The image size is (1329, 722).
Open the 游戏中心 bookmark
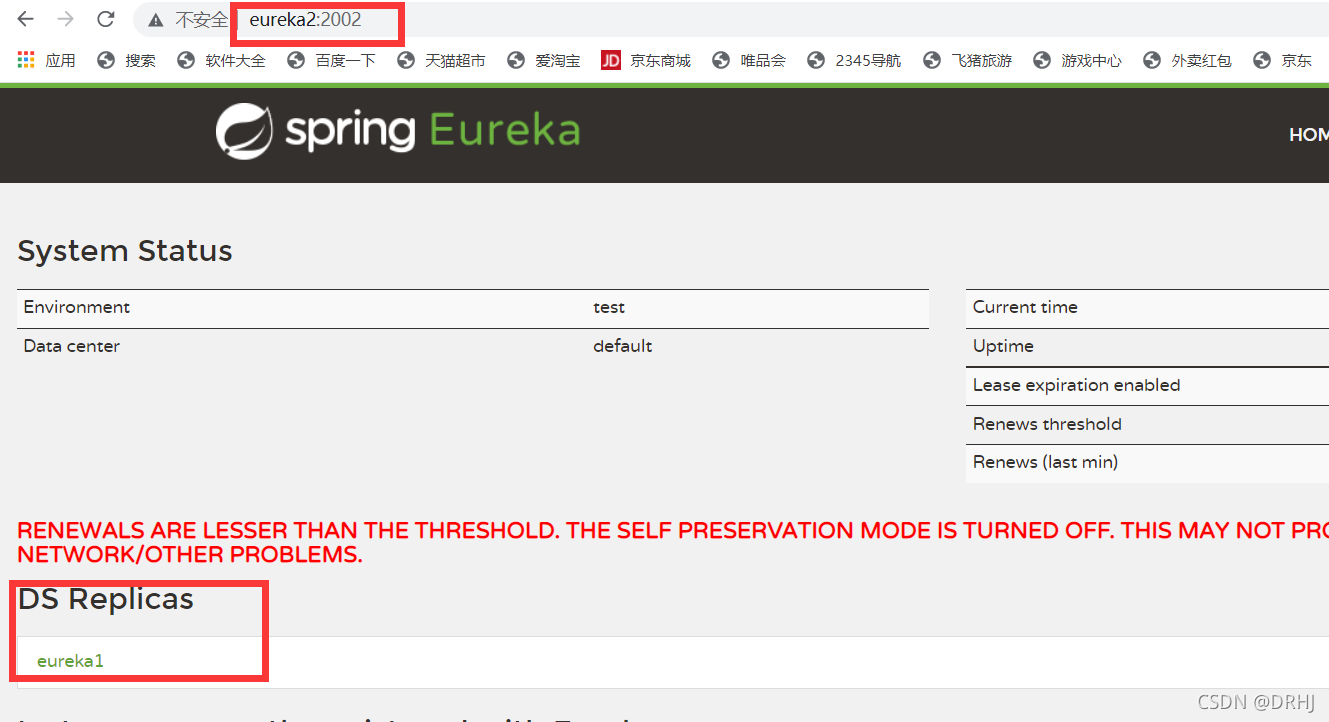[1077, 61]
